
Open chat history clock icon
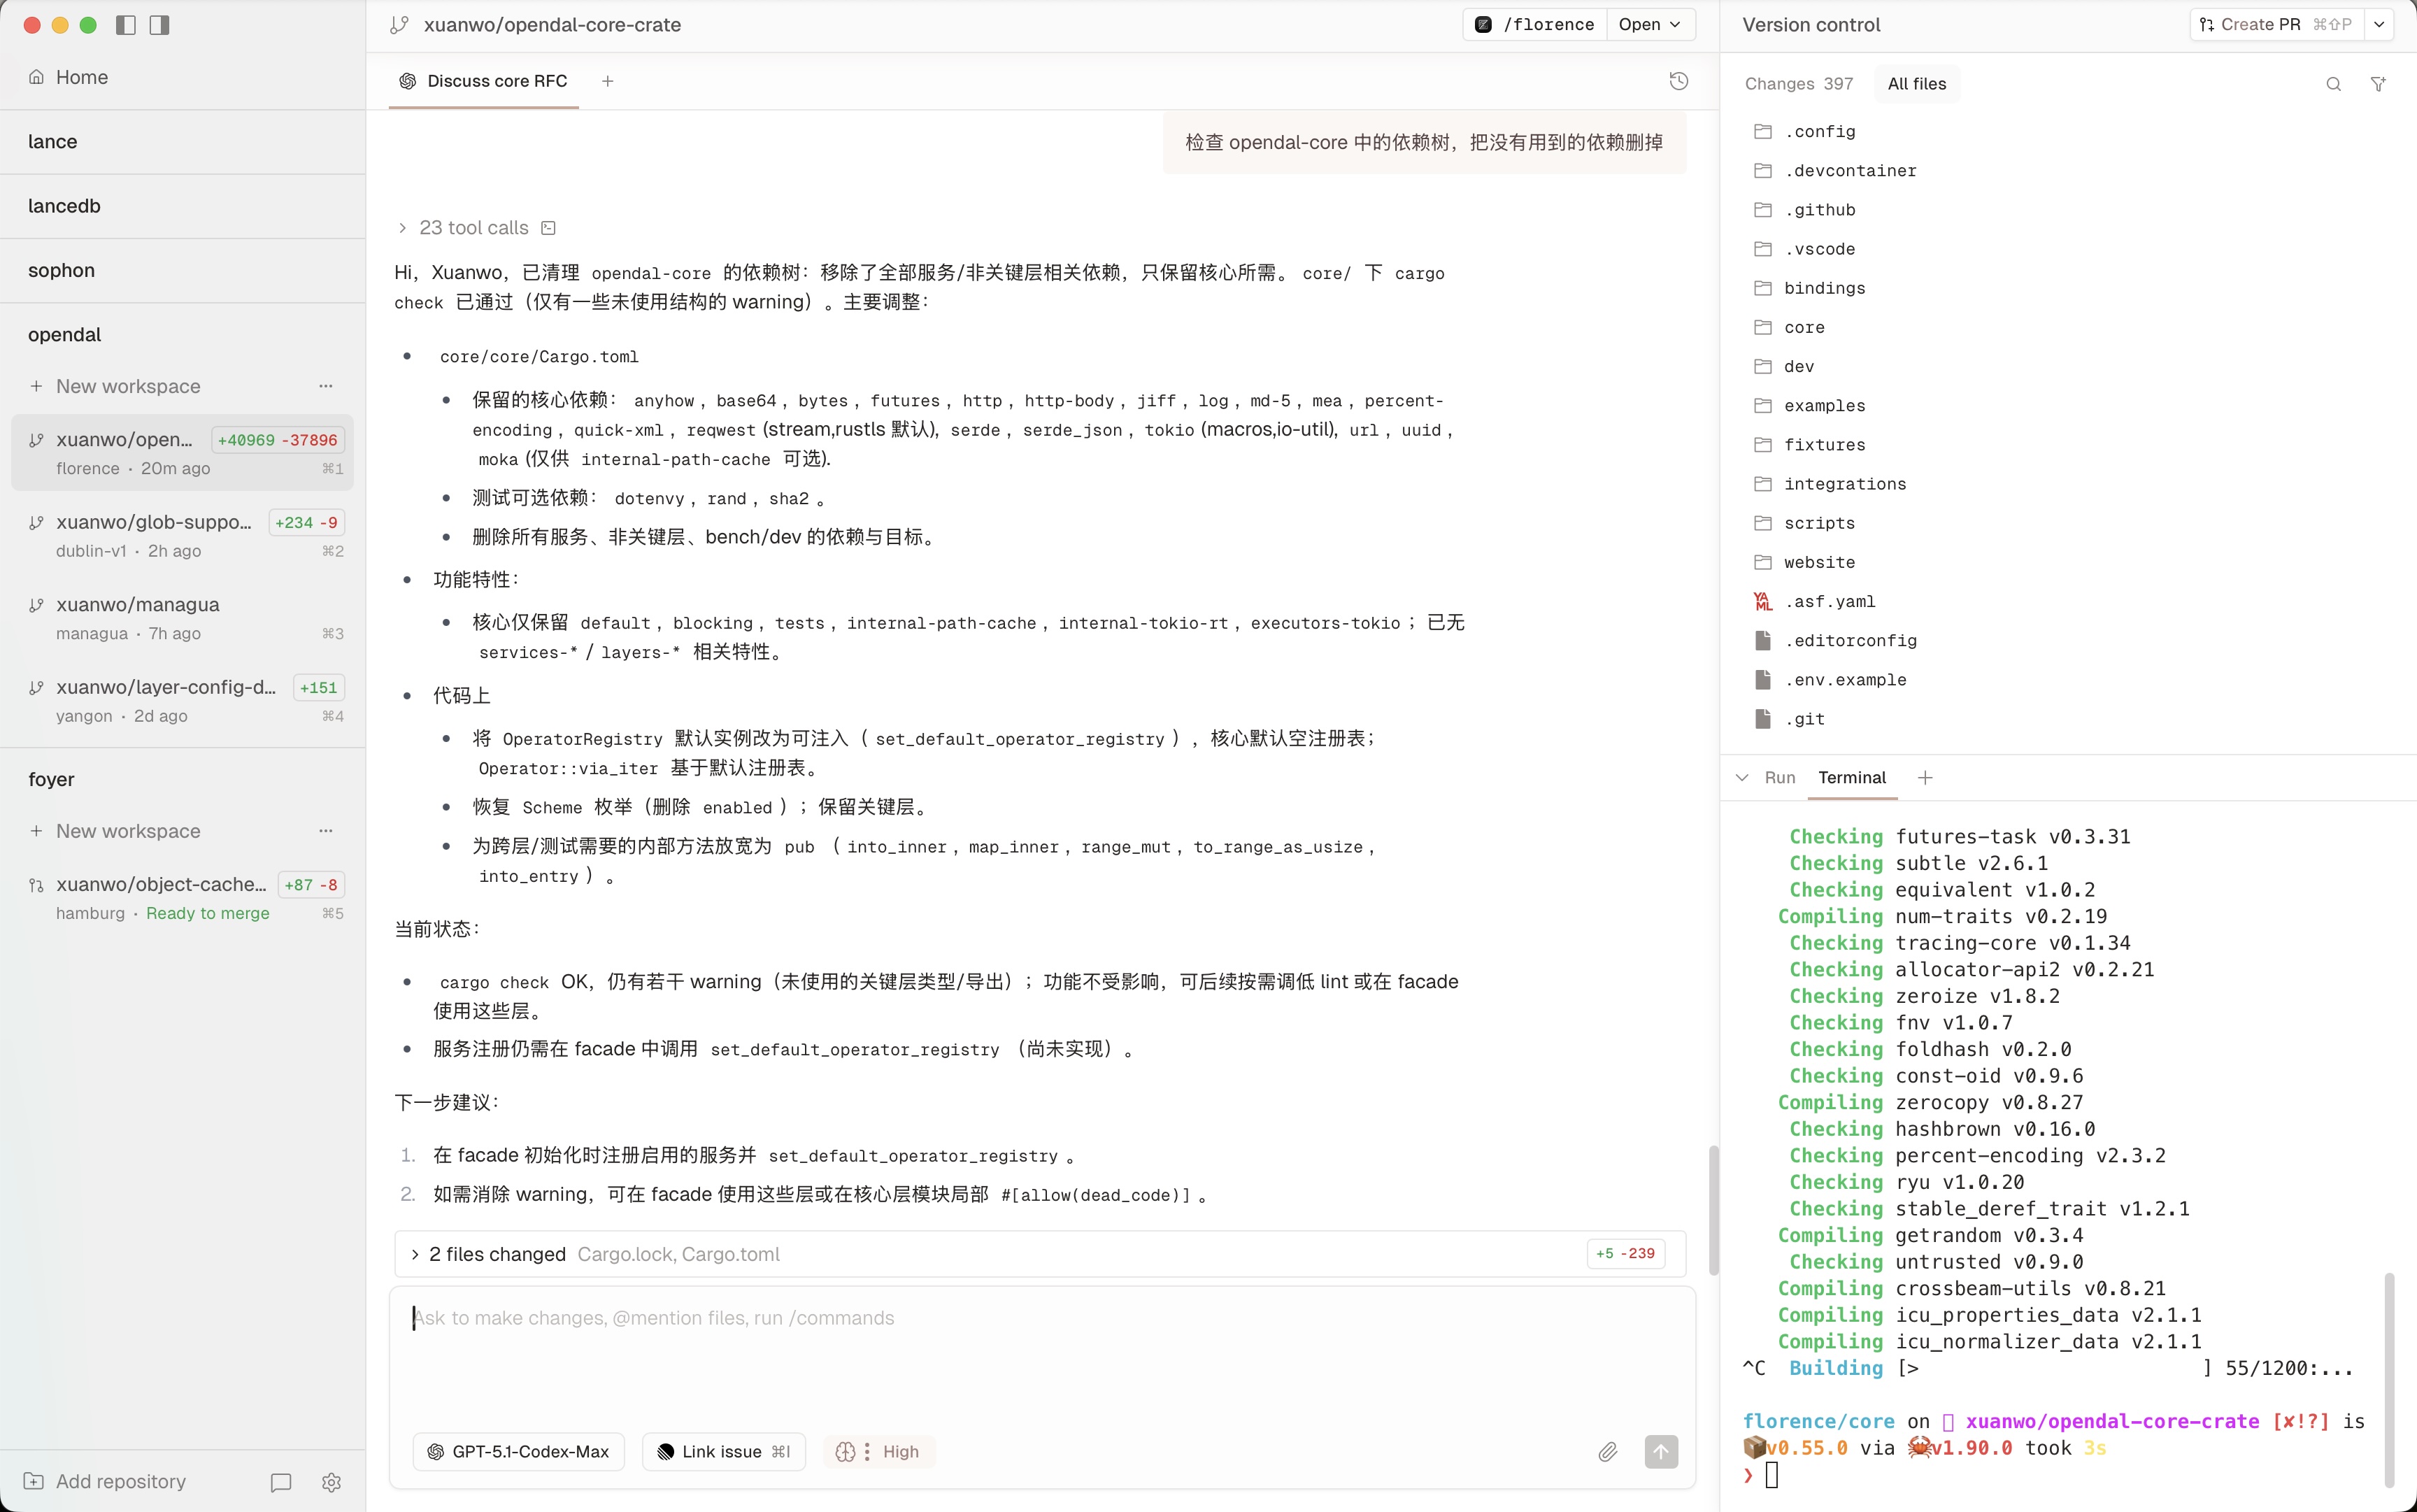(1679, 81)
